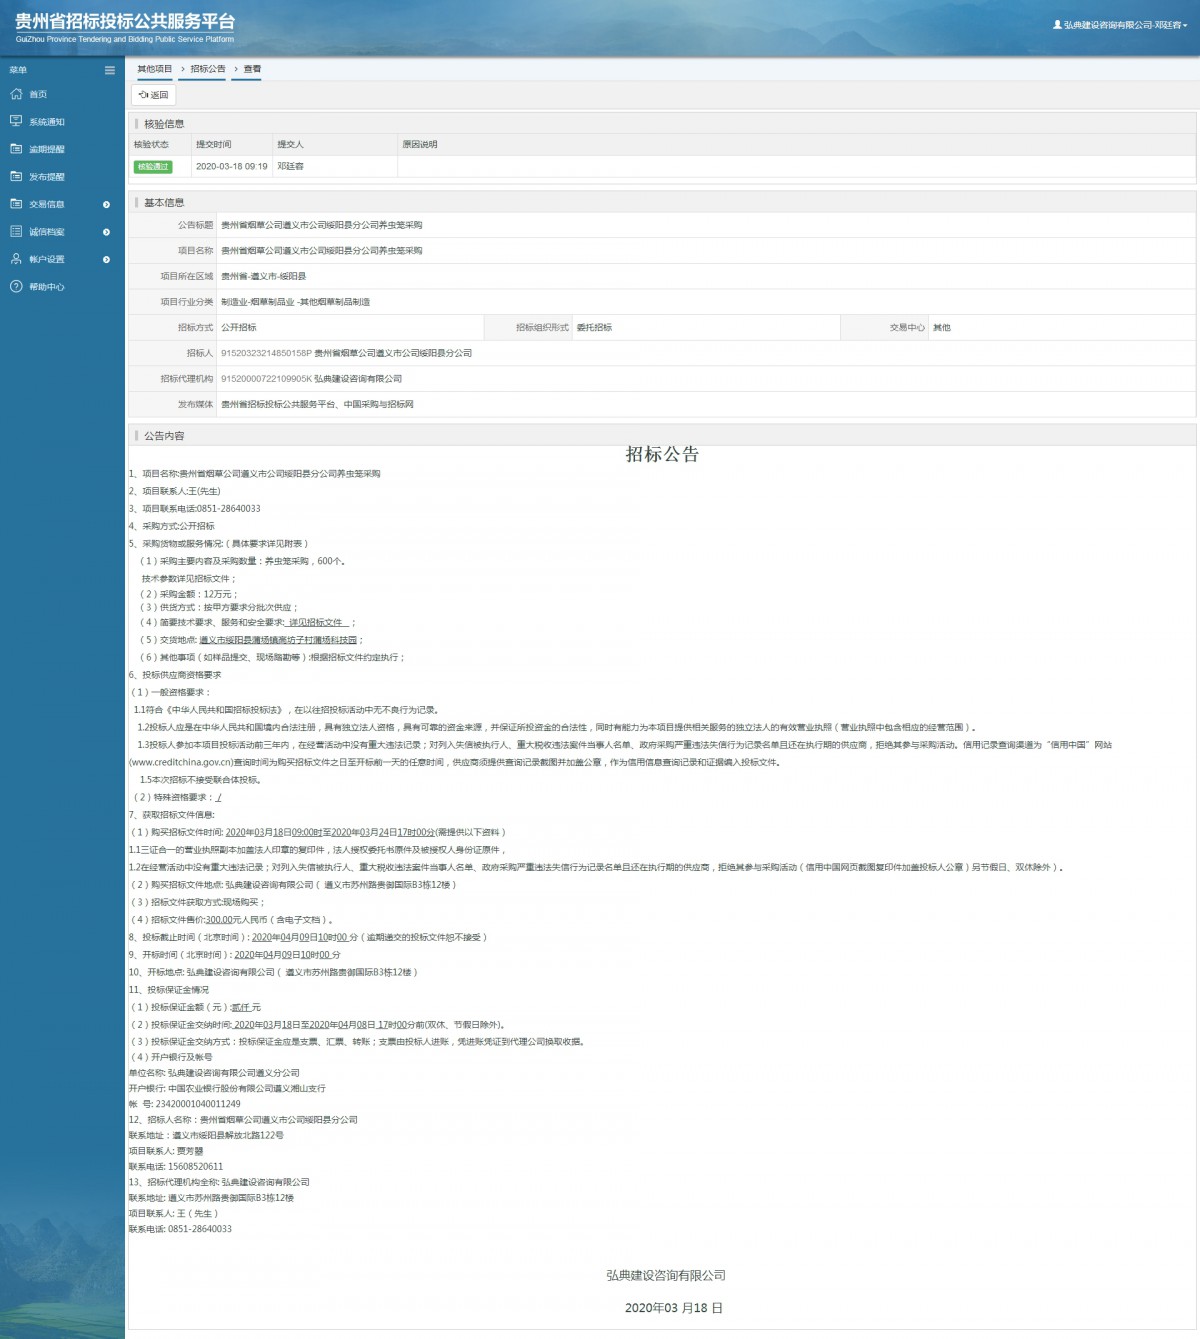Expand the 诚信档案 submenu arrow

coord(107,232)
